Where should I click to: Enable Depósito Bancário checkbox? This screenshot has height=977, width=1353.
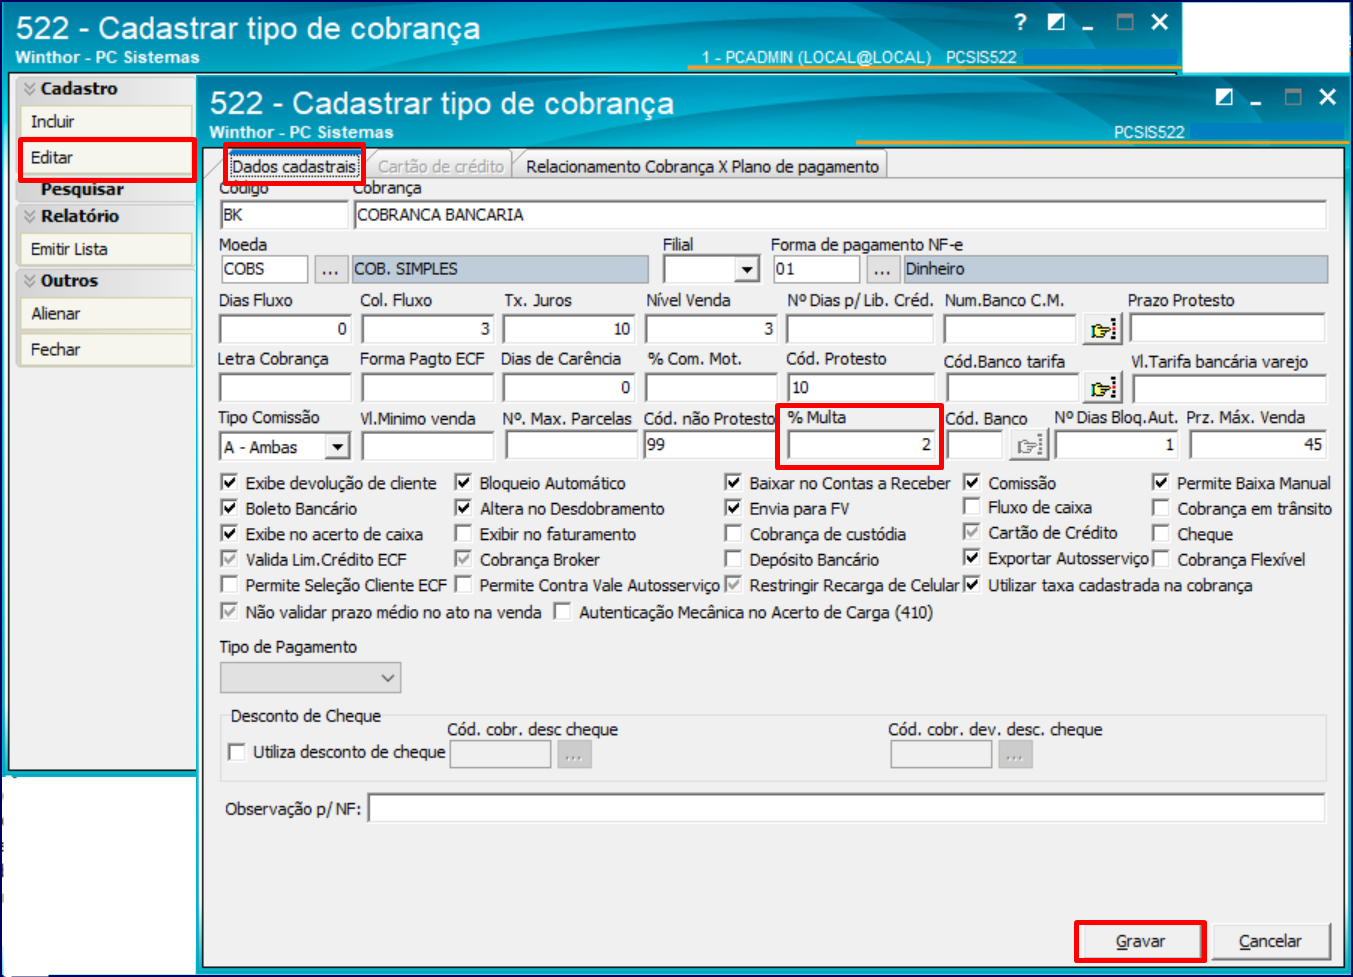click(x=733, y=559)
